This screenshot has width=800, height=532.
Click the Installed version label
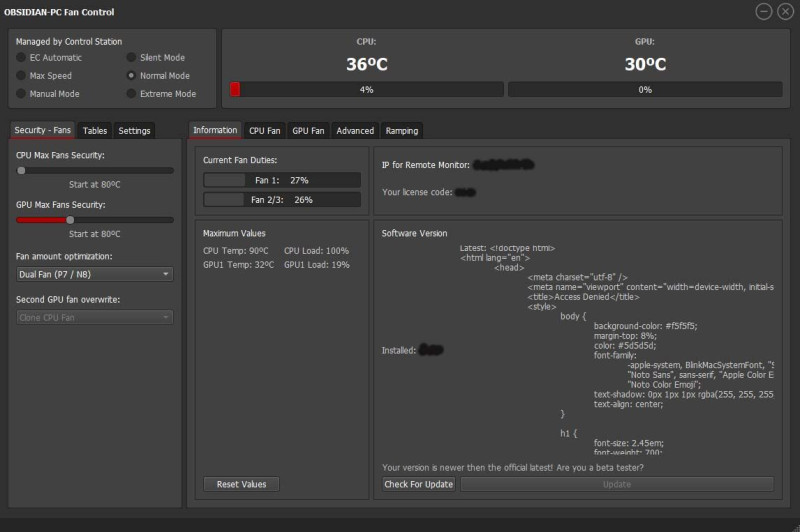pyautogui.click(x=398, y=350)
